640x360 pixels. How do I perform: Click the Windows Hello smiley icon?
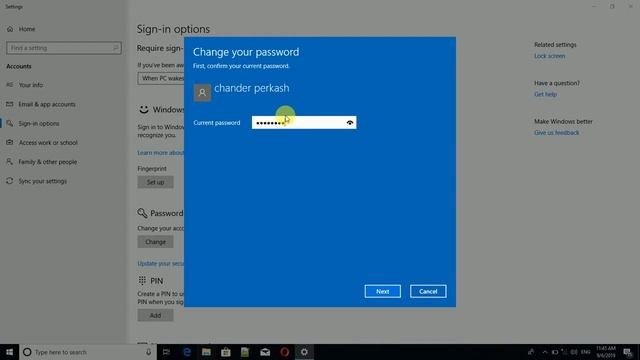pos(144,109)
